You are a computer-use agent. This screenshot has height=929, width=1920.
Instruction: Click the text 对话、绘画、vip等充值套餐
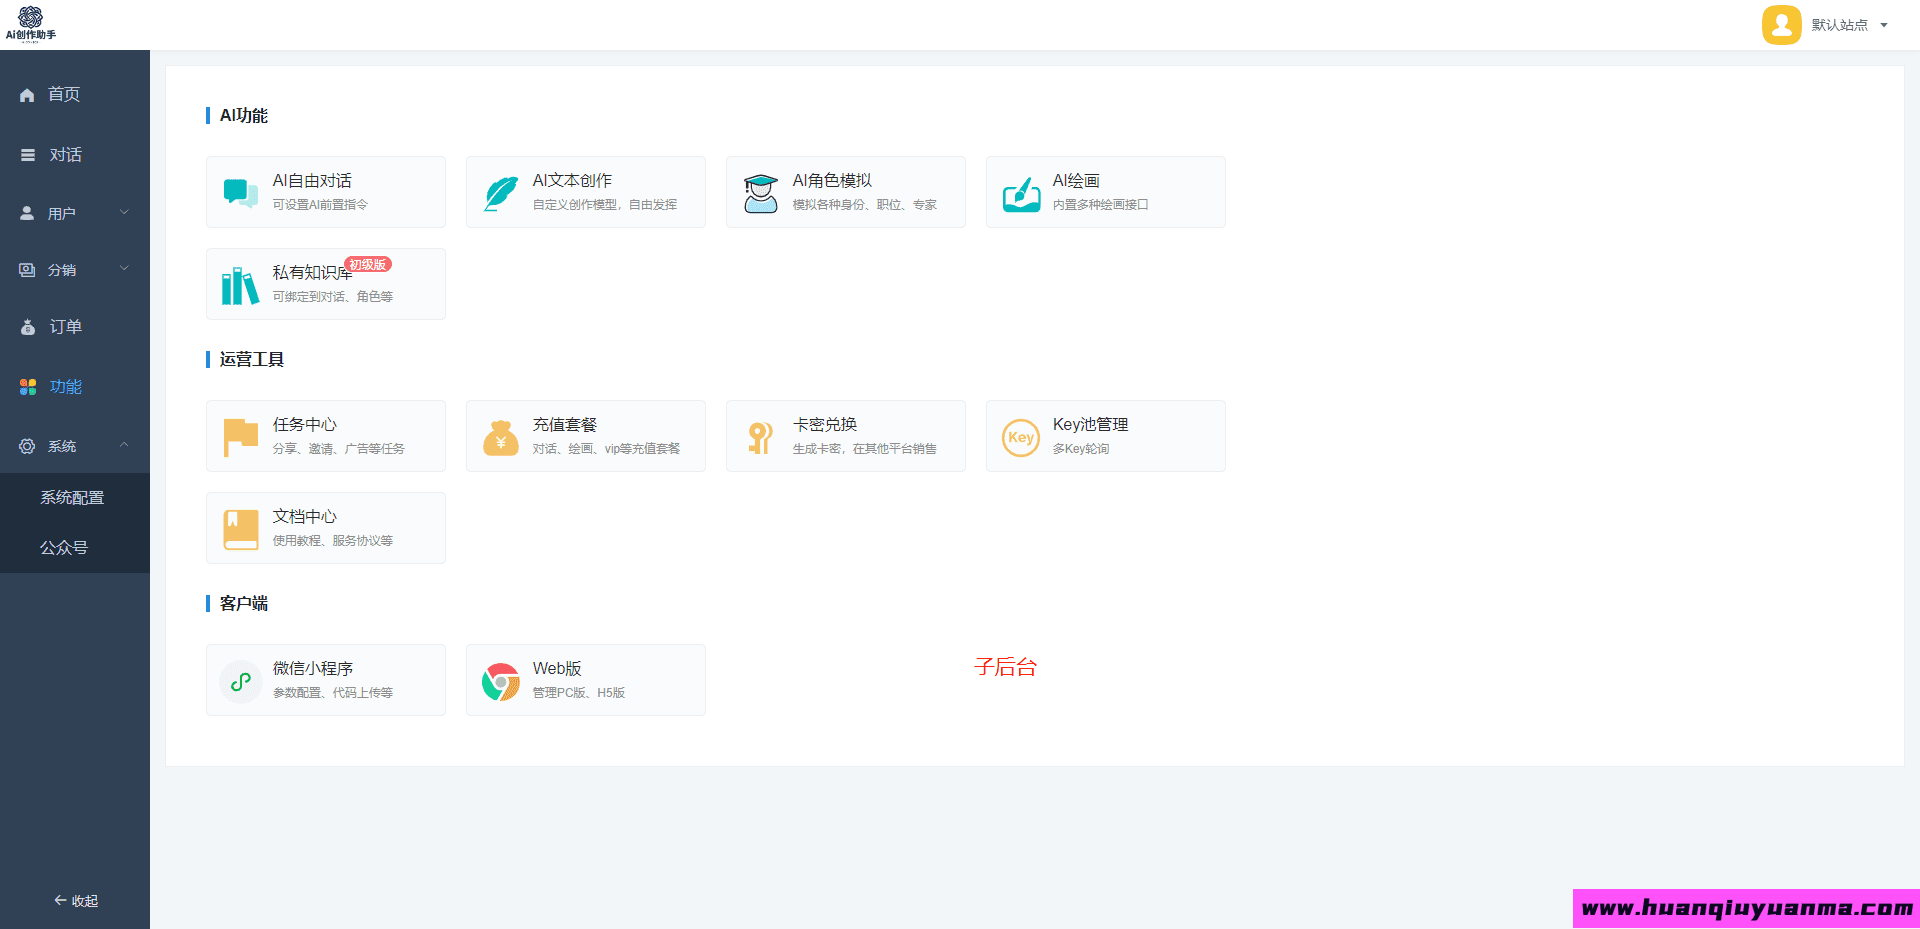click(x=606, y=449)
